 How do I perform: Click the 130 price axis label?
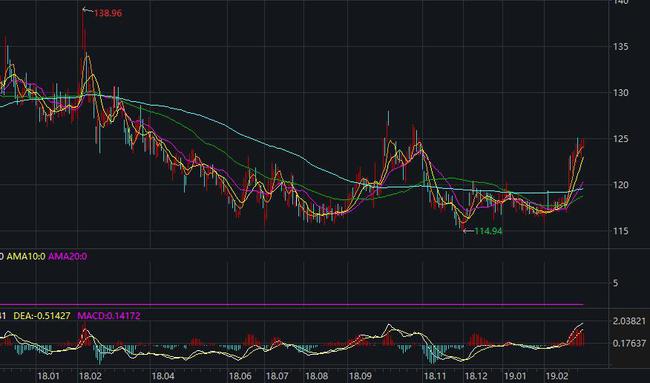[x=621, y=93]
